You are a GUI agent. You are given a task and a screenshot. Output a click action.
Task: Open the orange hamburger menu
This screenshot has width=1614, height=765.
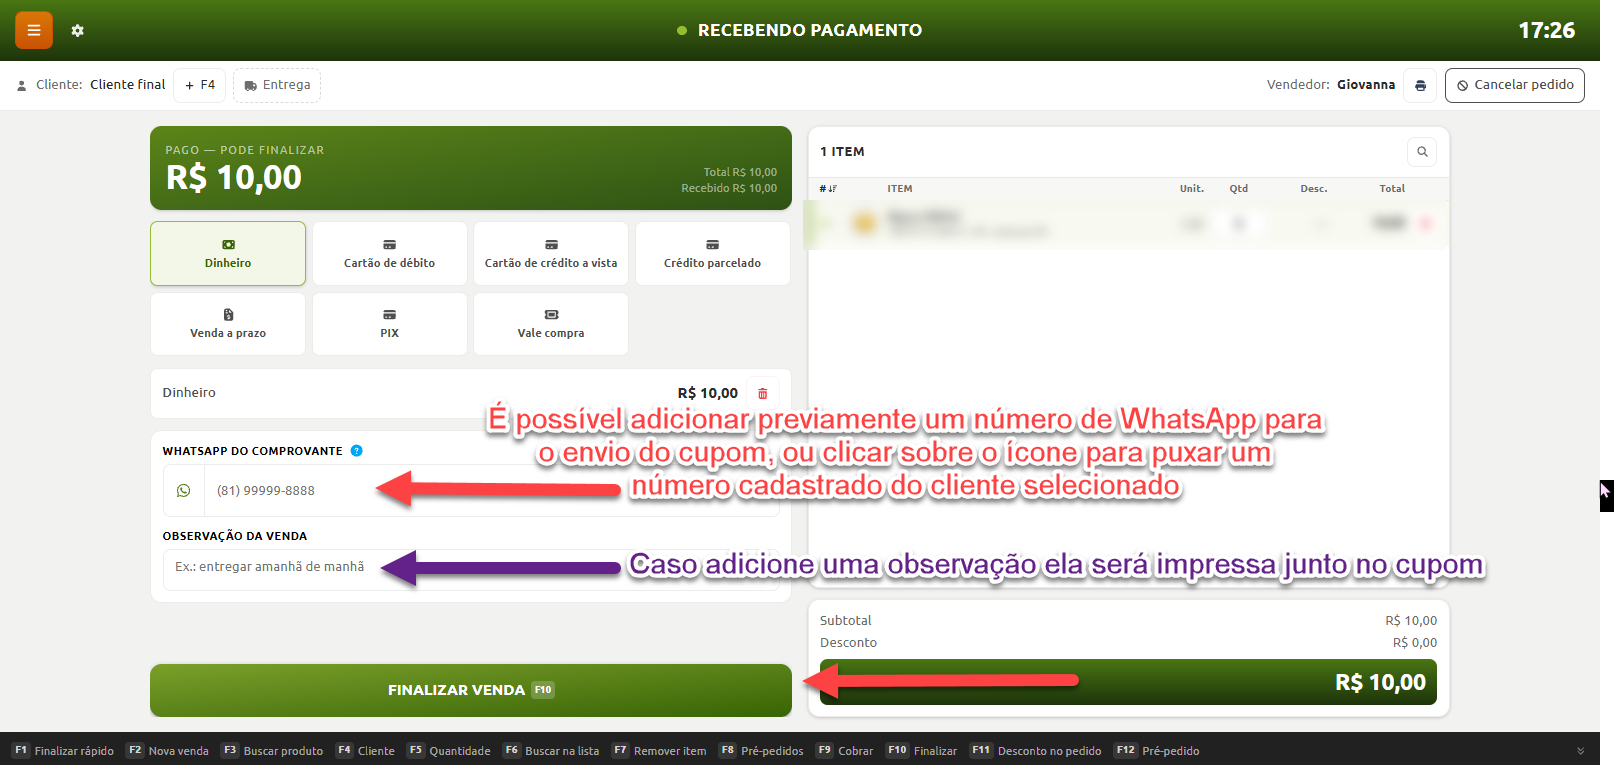(34, 30)
